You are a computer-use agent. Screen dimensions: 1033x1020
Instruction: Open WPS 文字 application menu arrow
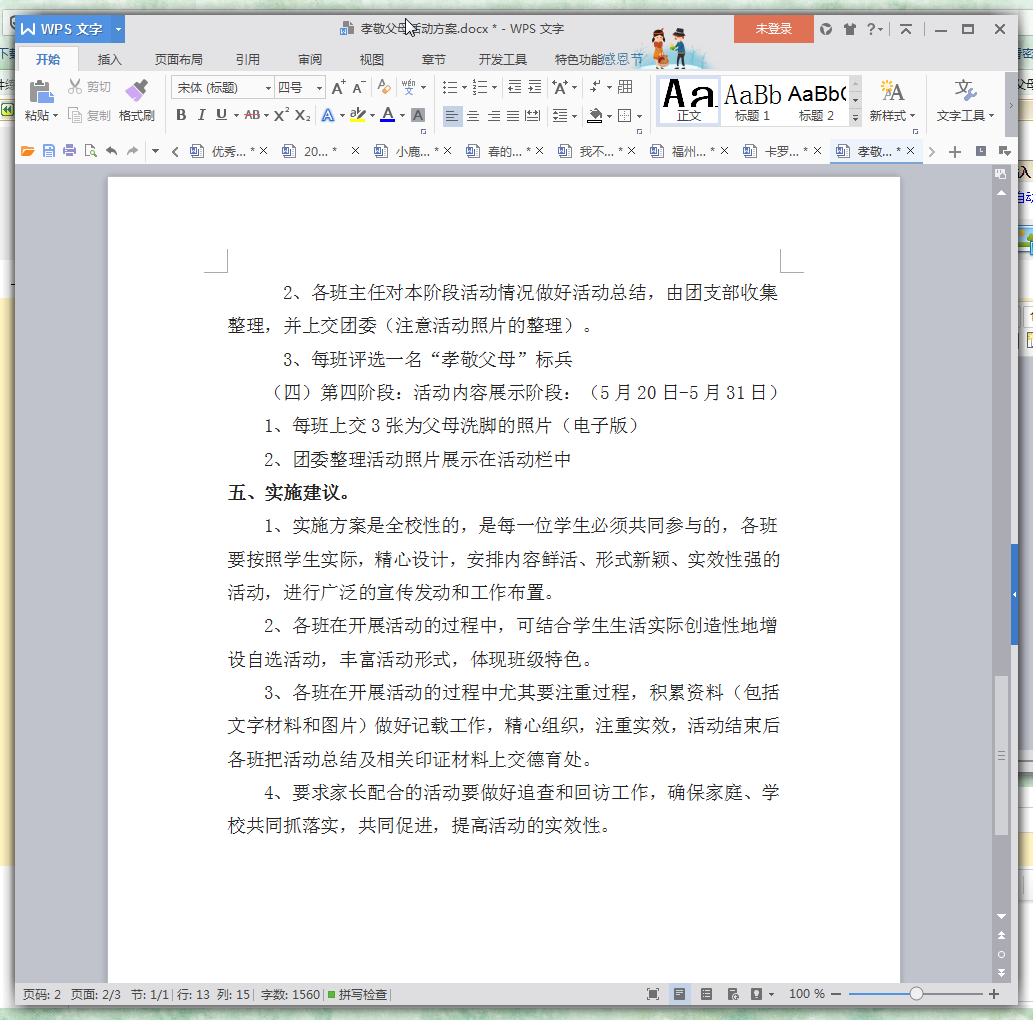click(119, 29)
